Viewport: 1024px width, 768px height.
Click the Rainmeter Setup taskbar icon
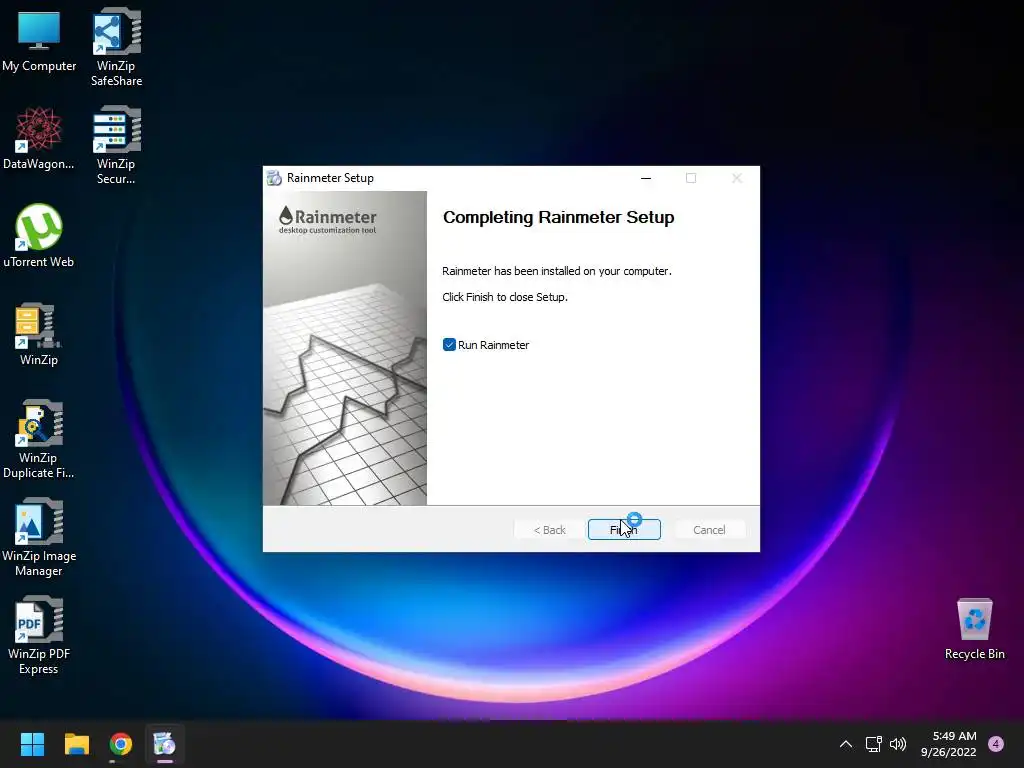[x=165, y=744]
